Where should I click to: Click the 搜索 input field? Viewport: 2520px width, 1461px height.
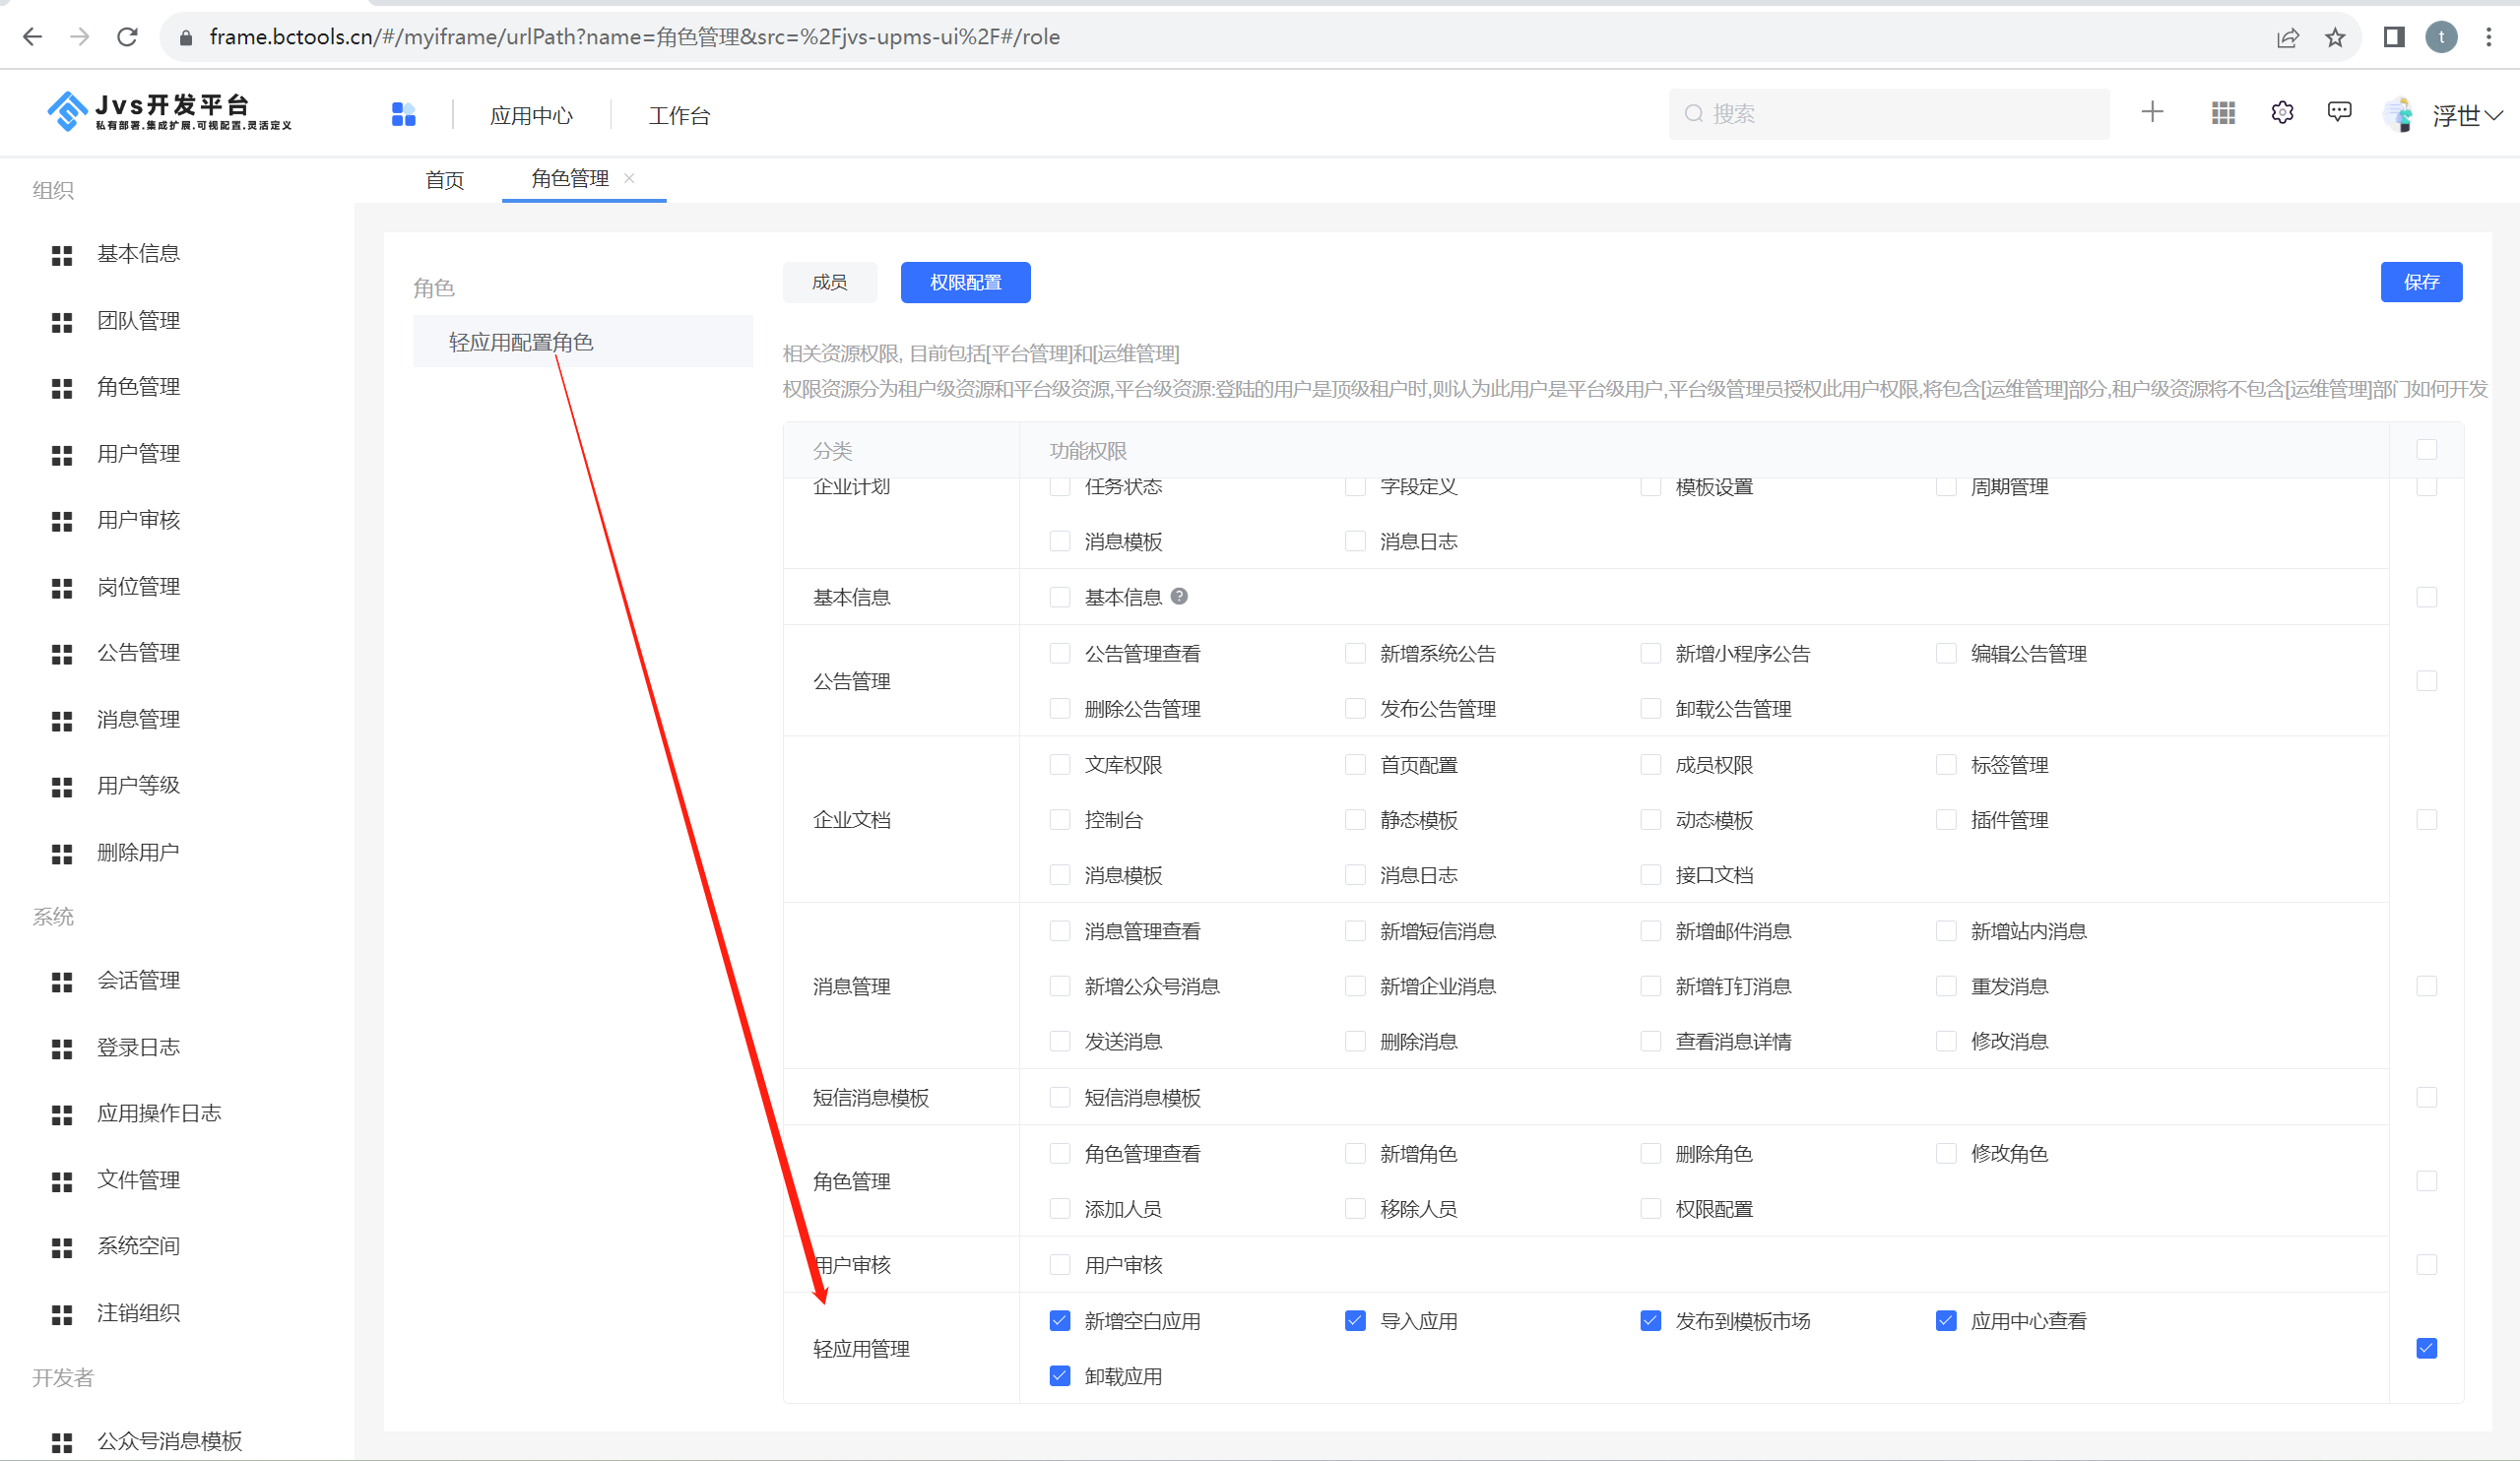pyautogui.click(x=1888, y=114)
